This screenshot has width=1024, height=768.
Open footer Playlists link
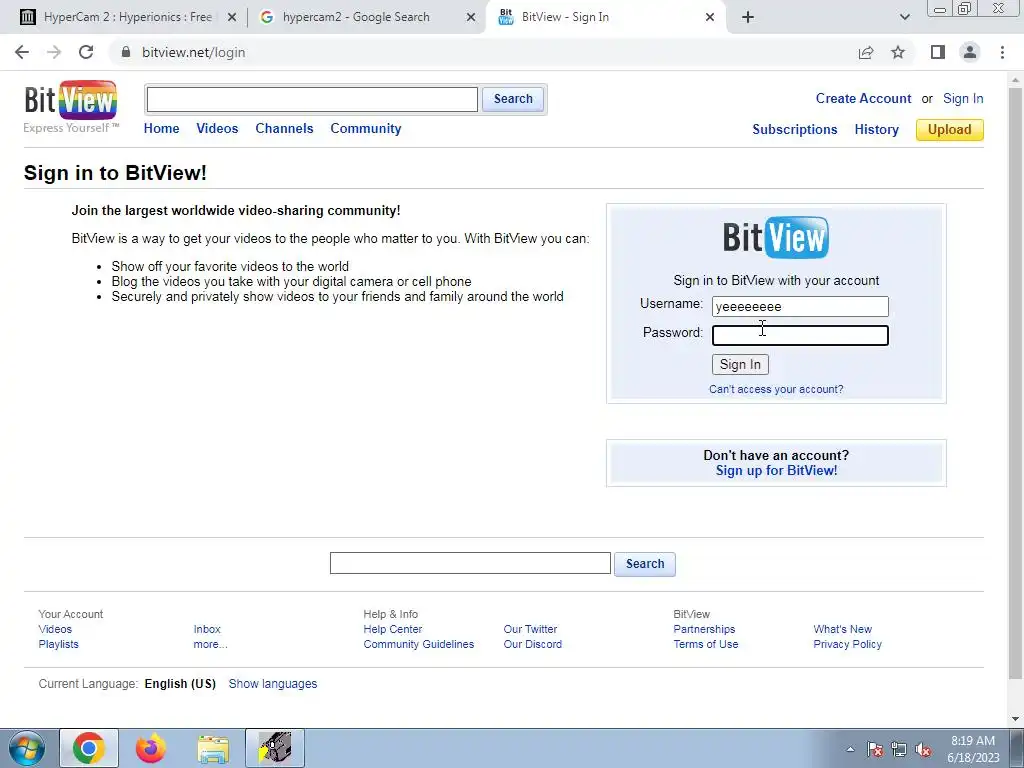(x=58, y=644)
